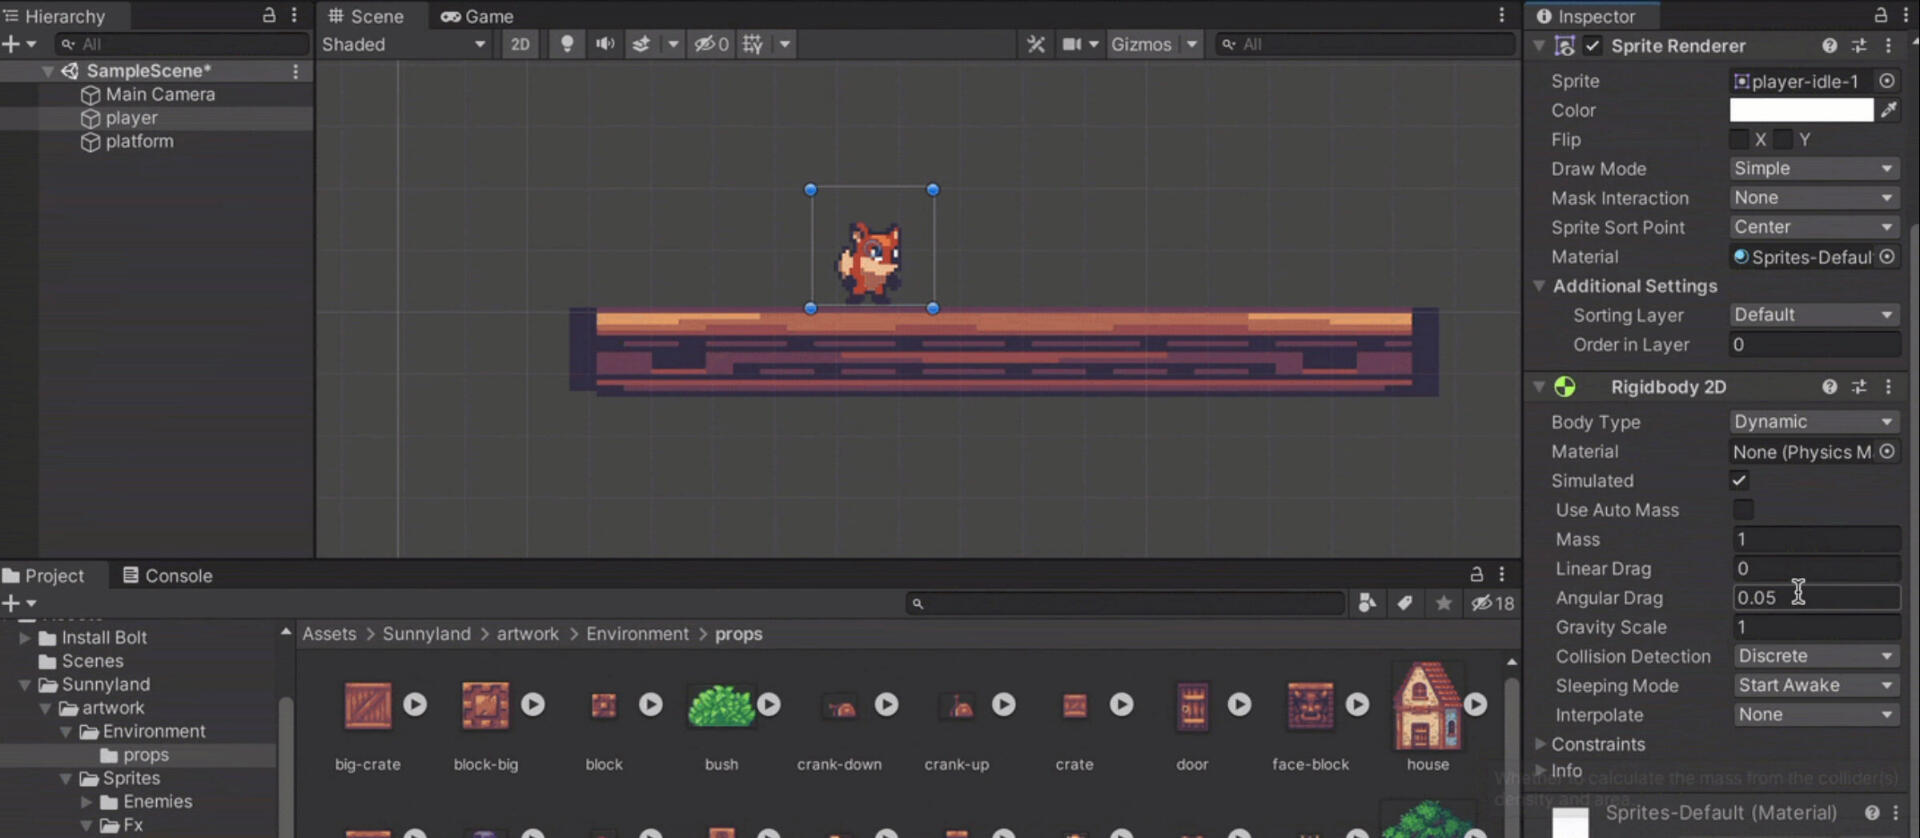Image resolution: width=1920 pixels, height=838 pixels.
Task: Expand the bush sprite asset arrow
Action: tap(768, 705)
